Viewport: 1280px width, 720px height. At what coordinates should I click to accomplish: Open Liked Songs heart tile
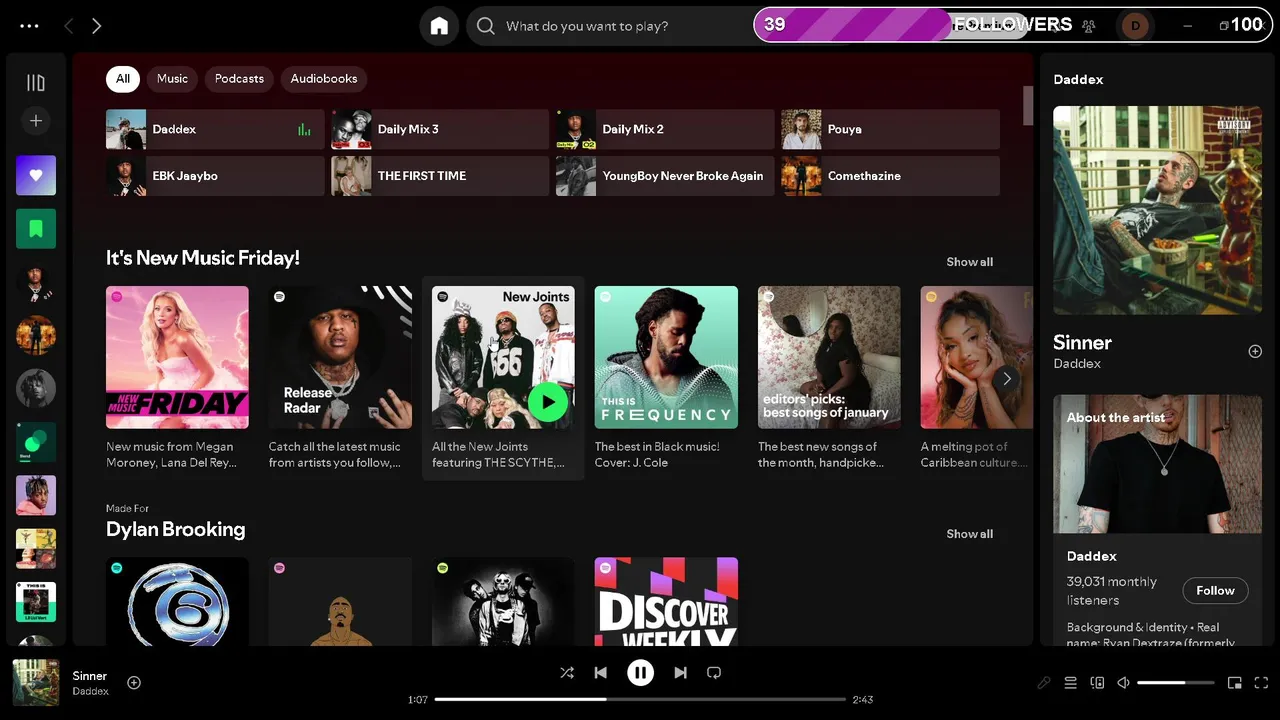(x=36, y=175)
